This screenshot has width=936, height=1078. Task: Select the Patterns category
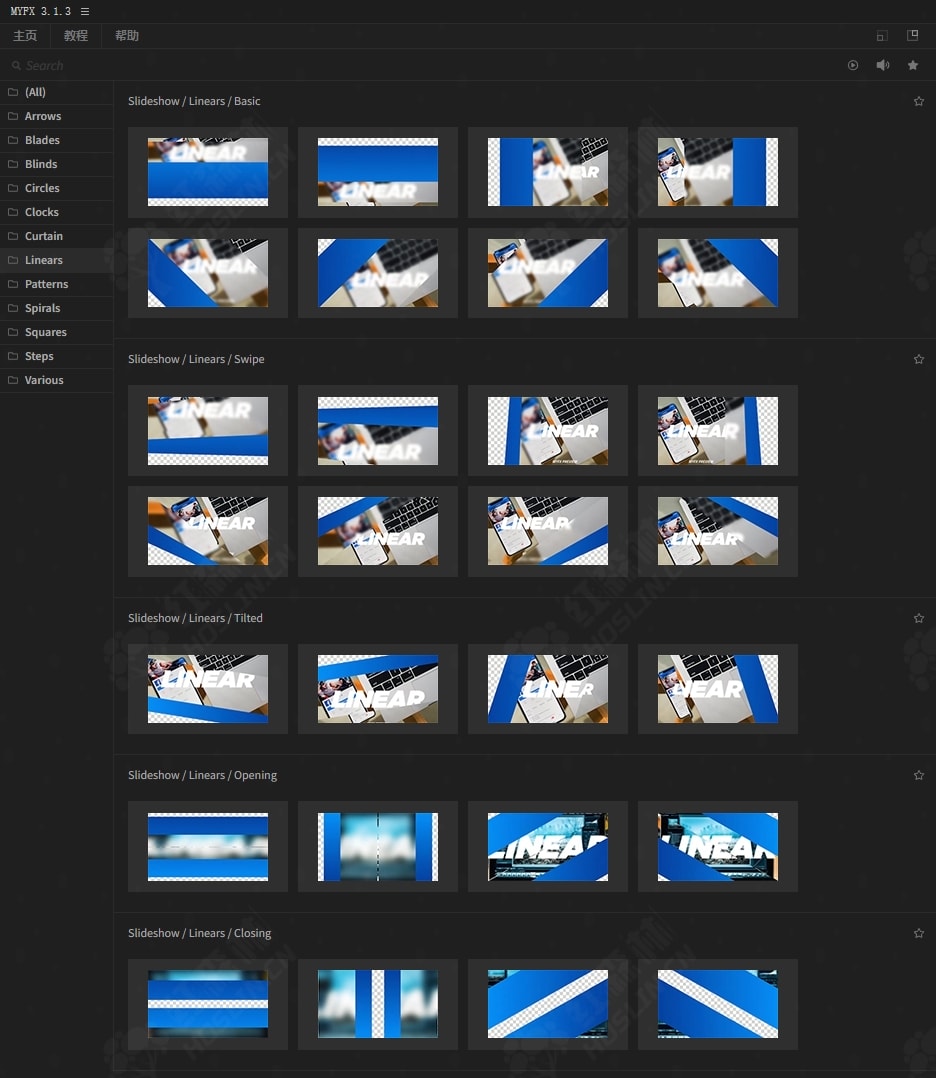56,284
